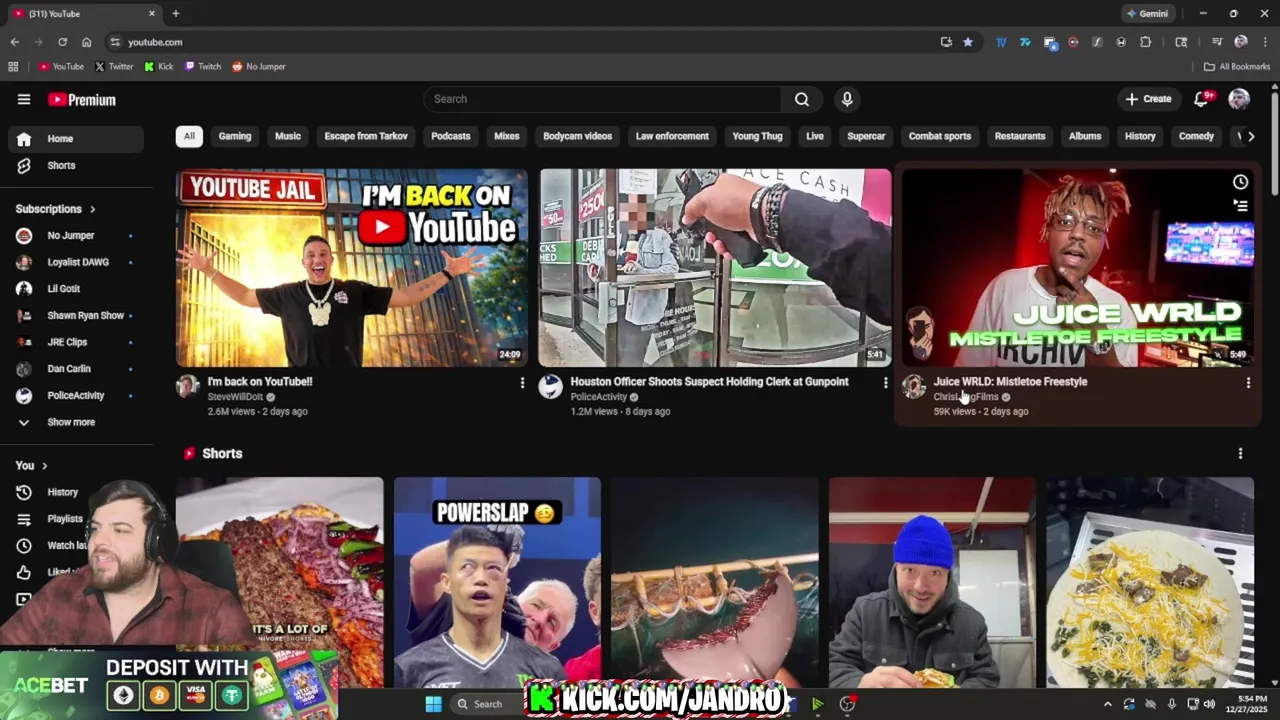Screen dimensions: 1280x720
Task: Click the YouTube Premium logo
Action: [82, 99]
